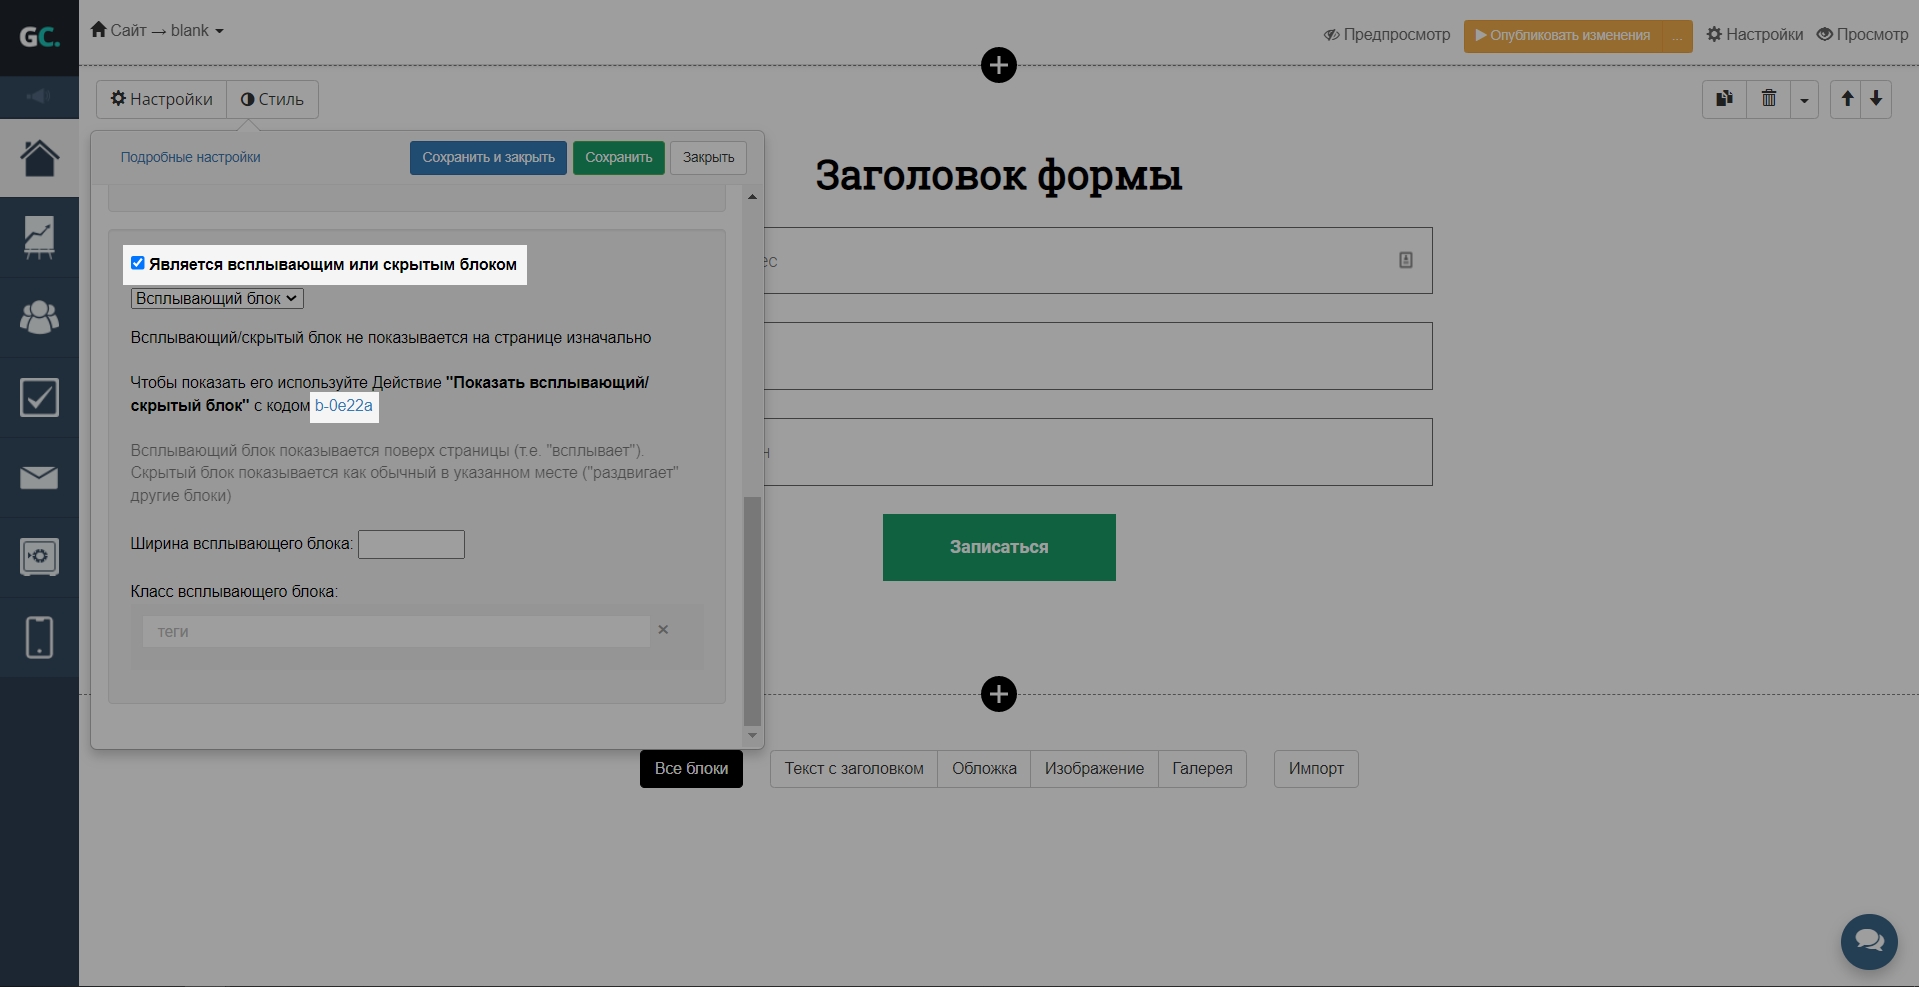The width and height of the screenshot is (1919, 987).
Task: Expand the caret next to trash button
Action: (1804, 100)
